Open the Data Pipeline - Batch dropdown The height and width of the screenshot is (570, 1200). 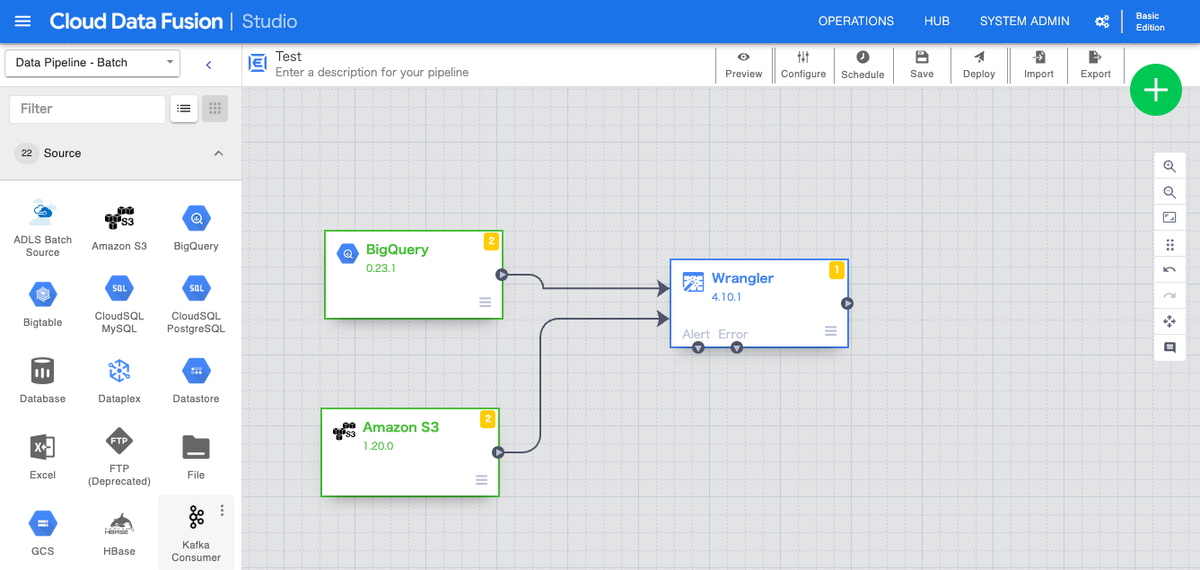click(92, 62)
